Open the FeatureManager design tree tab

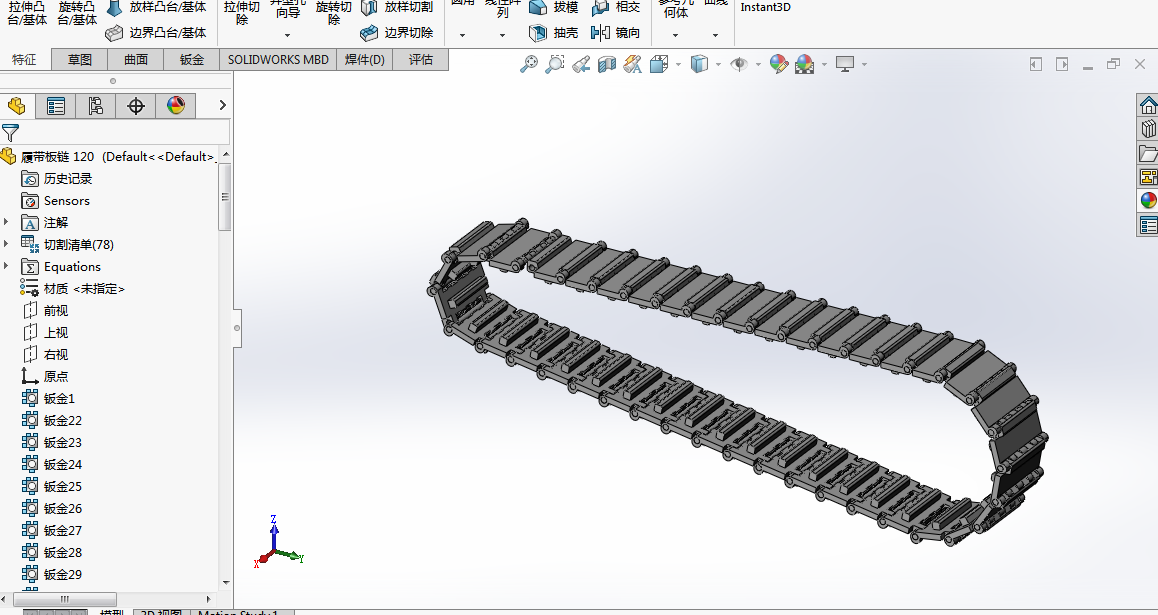pyautogui.click(x=17, y=106)
